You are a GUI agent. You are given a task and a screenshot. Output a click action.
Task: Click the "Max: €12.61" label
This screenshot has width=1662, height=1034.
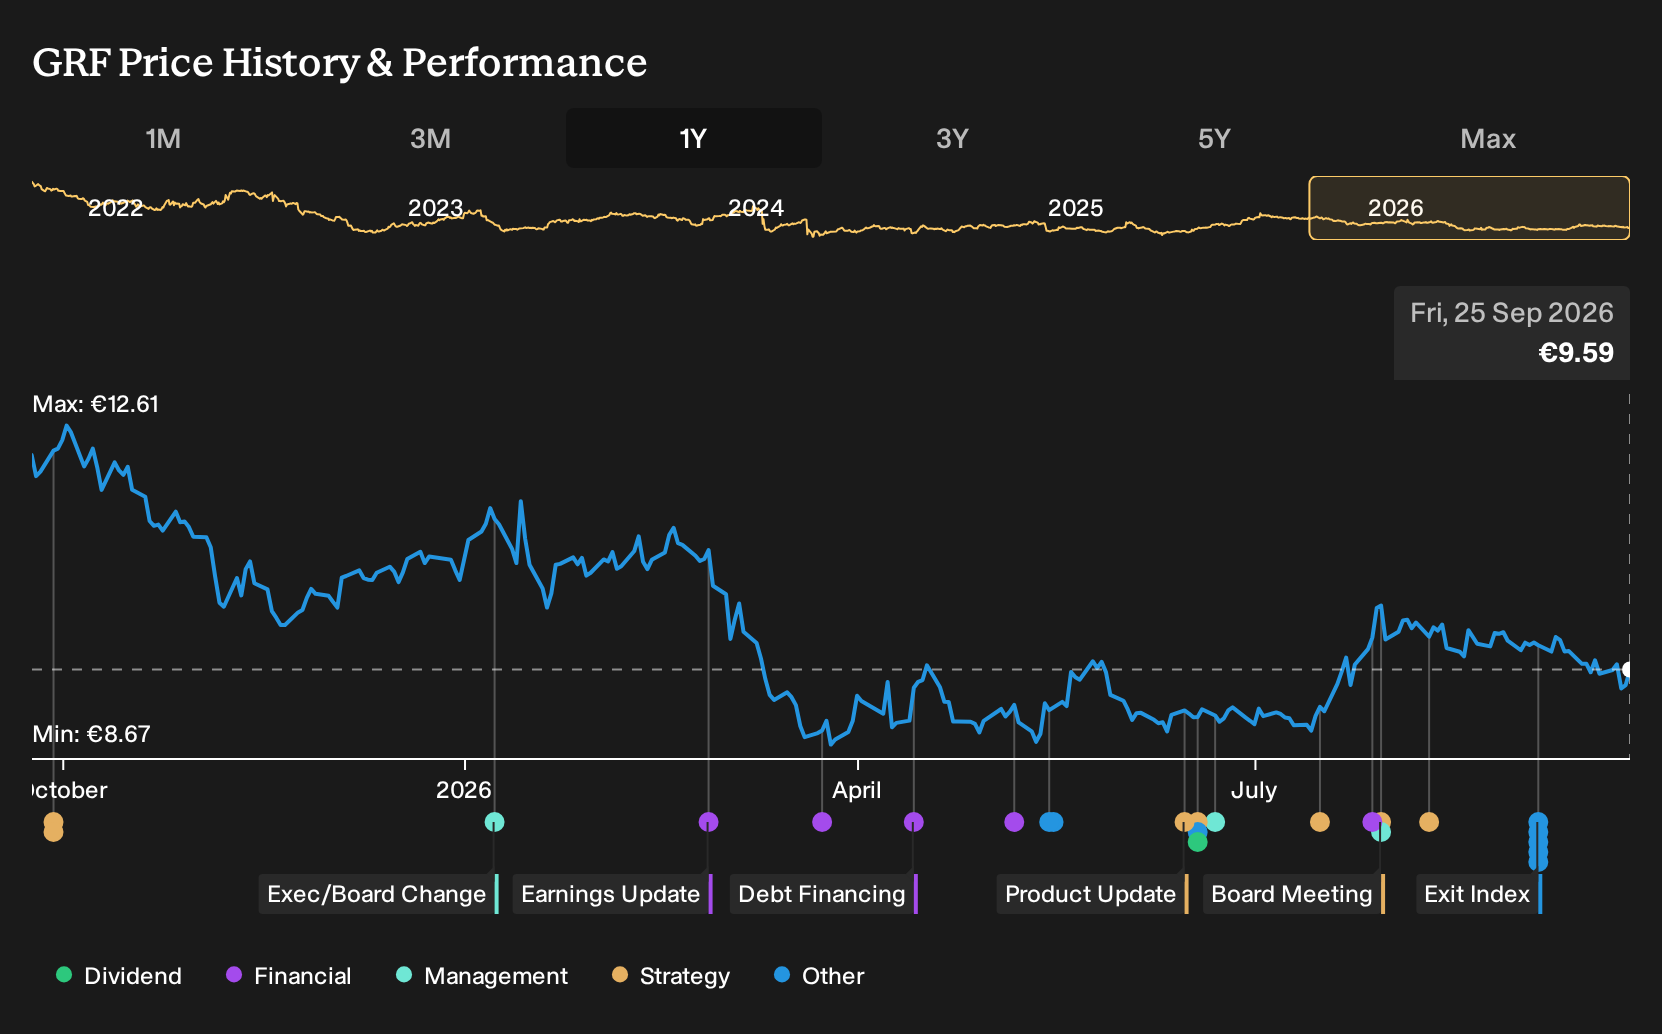pyautogui.click(x=96, y=404)
